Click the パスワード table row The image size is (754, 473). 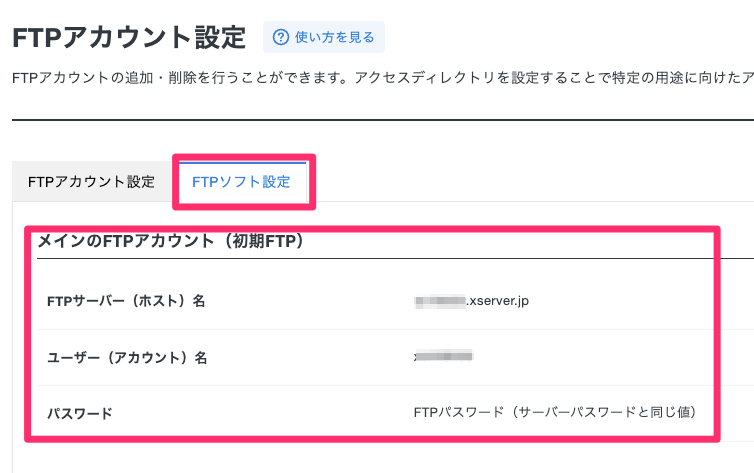(395, 413)
